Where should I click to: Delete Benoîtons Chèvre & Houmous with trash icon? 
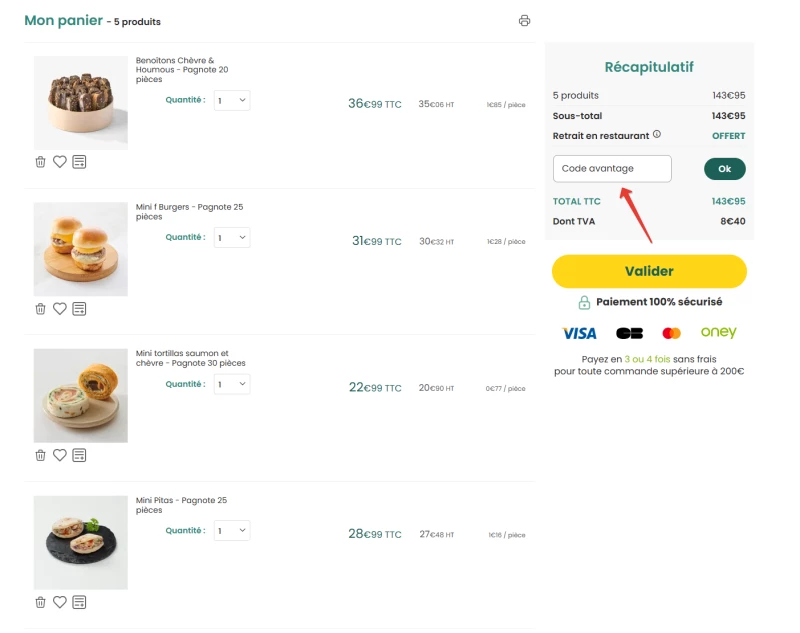point(40,162)
